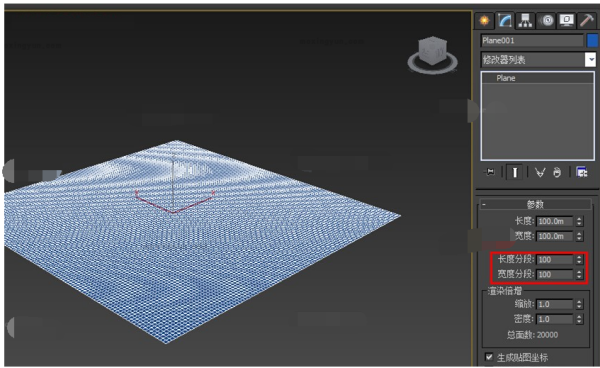Open the blue object color swatch
Screen dimensions: 600x368
(x=592, y=41)
